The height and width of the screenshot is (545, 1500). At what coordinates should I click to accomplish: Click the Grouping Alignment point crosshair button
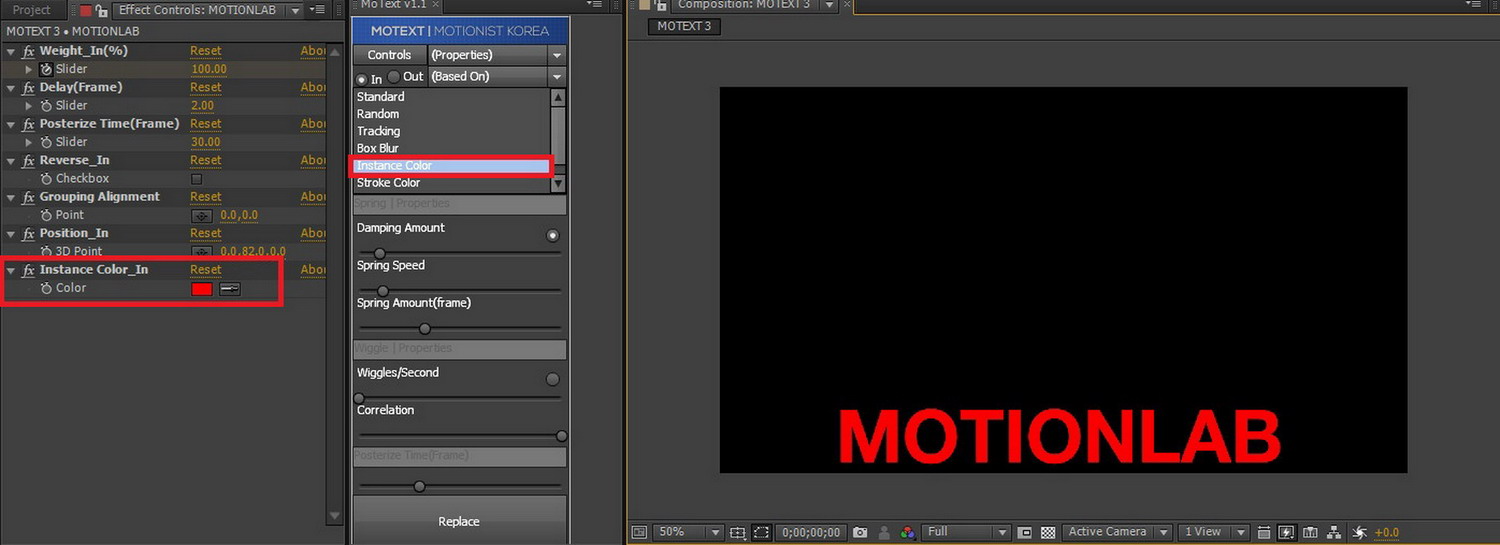202,216
